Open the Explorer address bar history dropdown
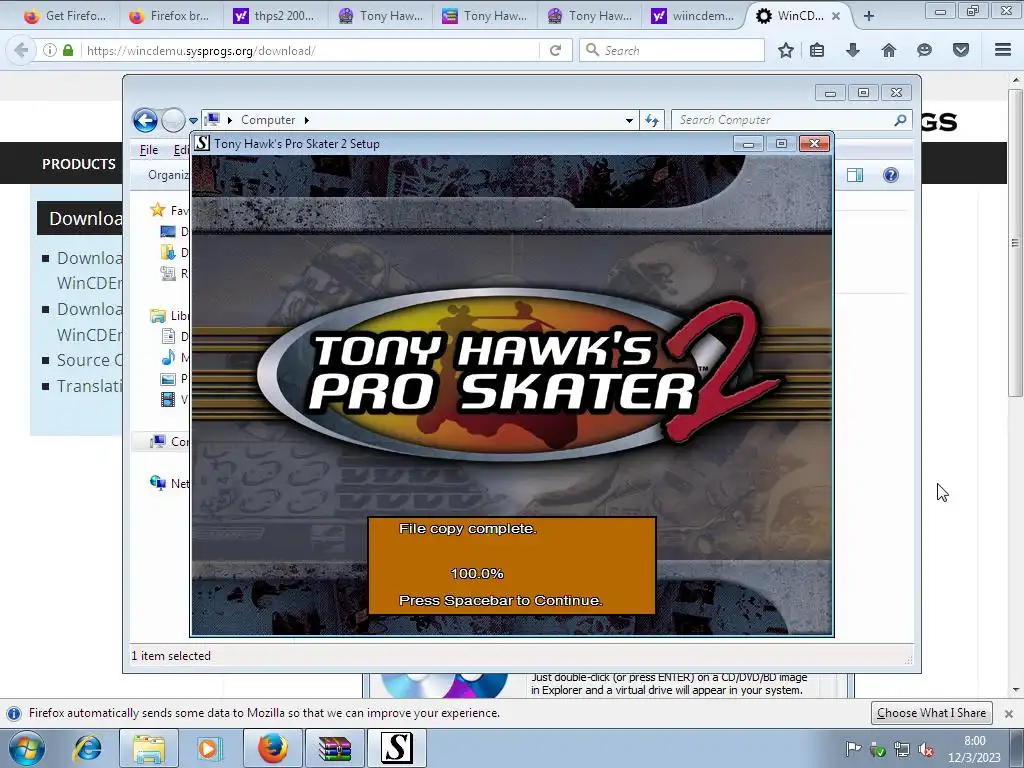Screen dimensions: 1024x768 click(629, 120)
